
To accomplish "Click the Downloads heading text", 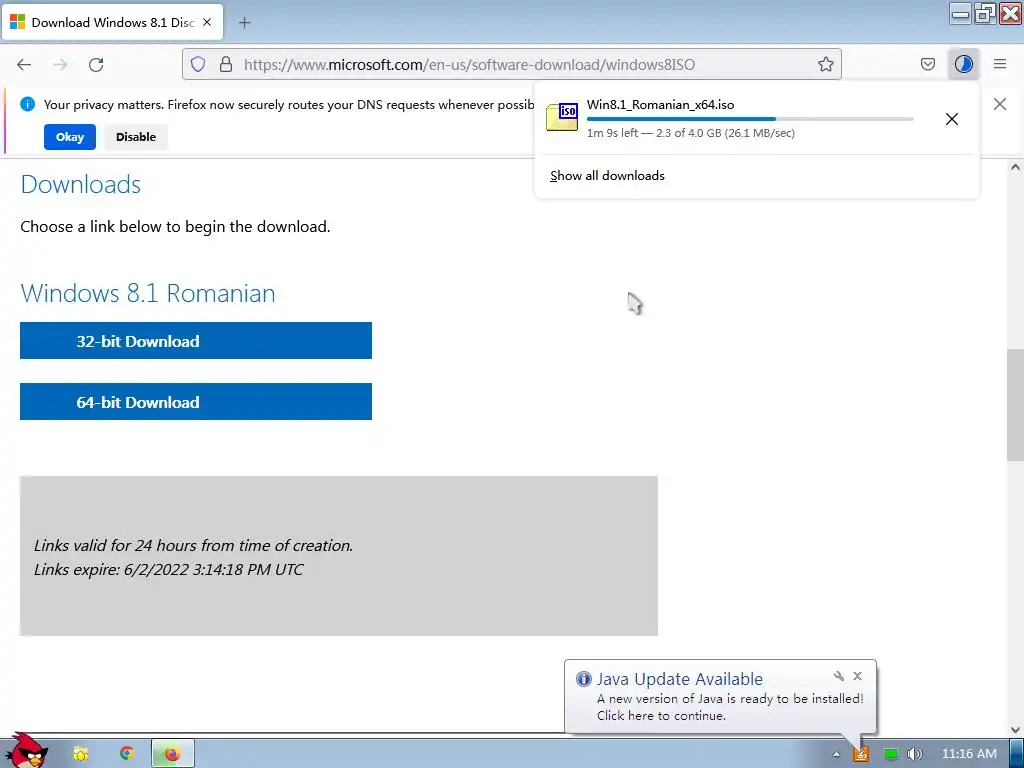I will pos(81,185).
